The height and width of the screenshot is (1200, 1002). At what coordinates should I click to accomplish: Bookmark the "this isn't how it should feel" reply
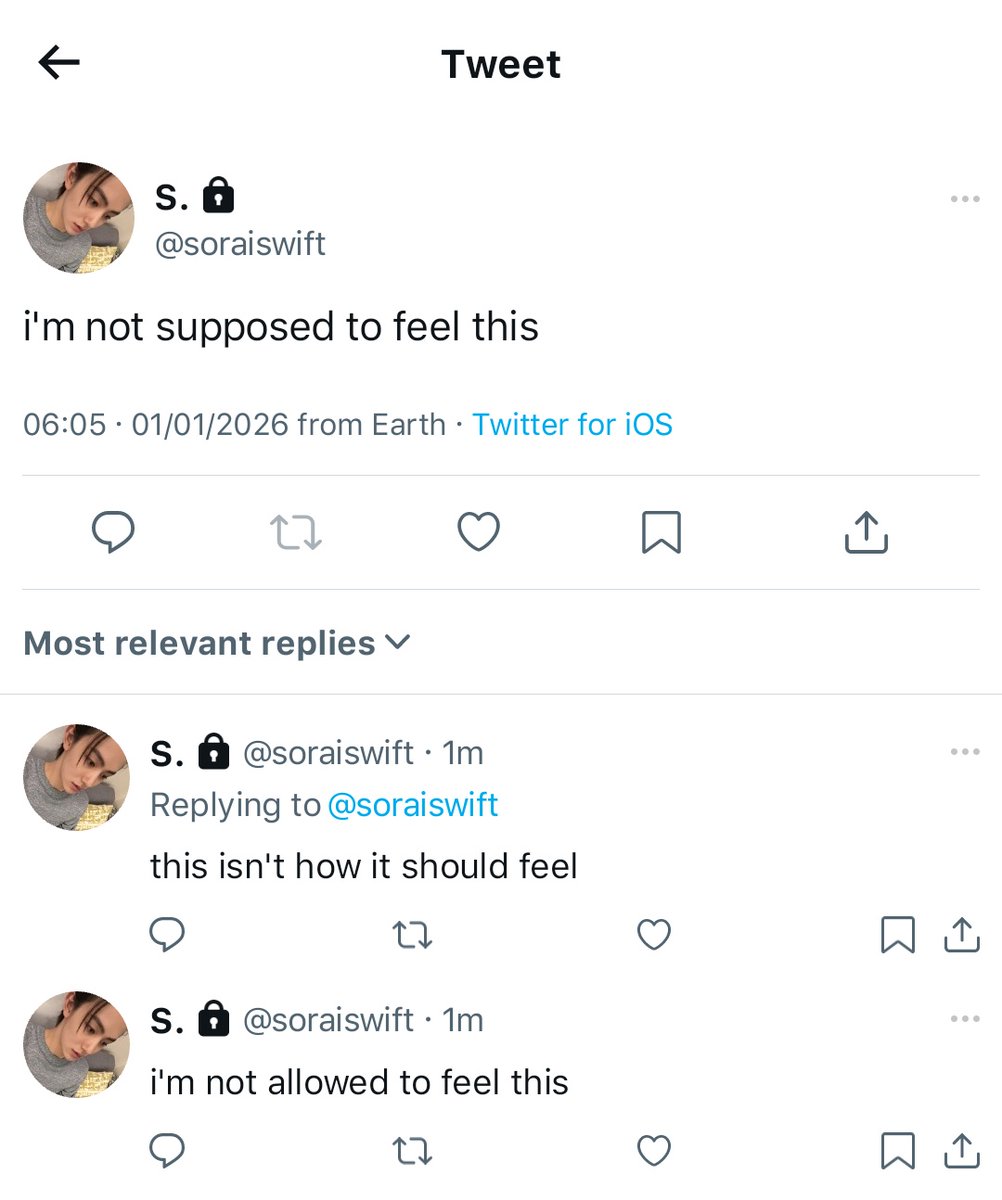(897, 935)
